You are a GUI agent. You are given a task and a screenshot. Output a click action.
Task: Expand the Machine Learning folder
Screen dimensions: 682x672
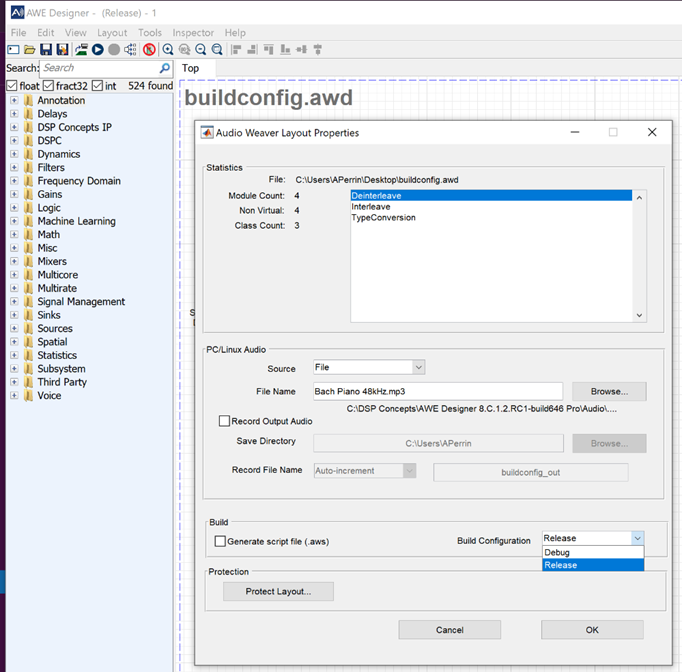coord(14,221)
